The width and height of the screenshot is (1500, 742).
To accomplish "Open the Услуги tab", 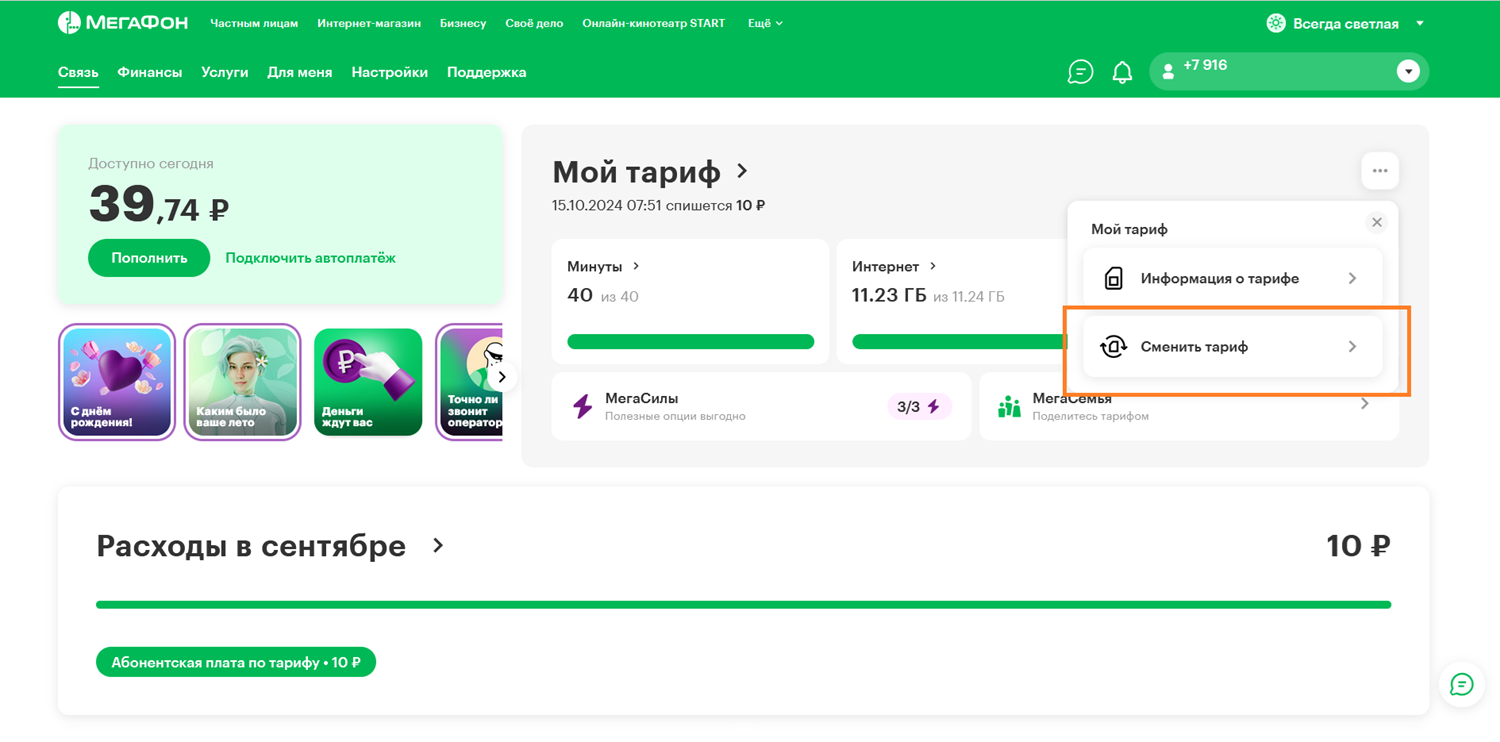I will (x=224, y=72).
